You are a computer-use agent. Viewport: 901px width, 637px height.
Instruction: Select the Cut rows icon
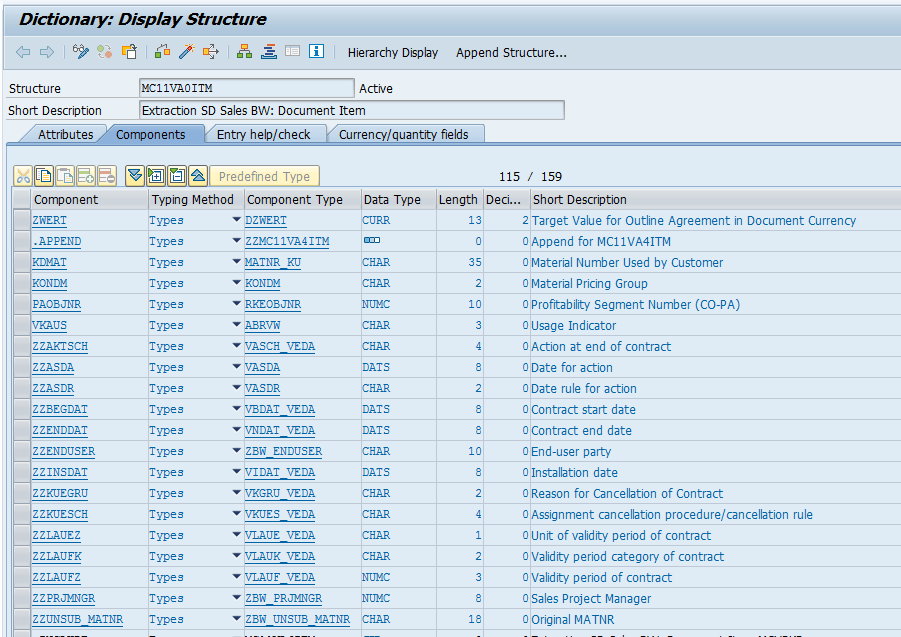(x=22, y=176)
